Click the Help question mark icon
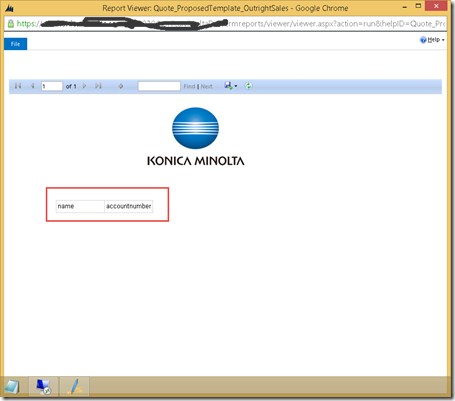This screenshot has width=455, height=401. tap(423, 40)
